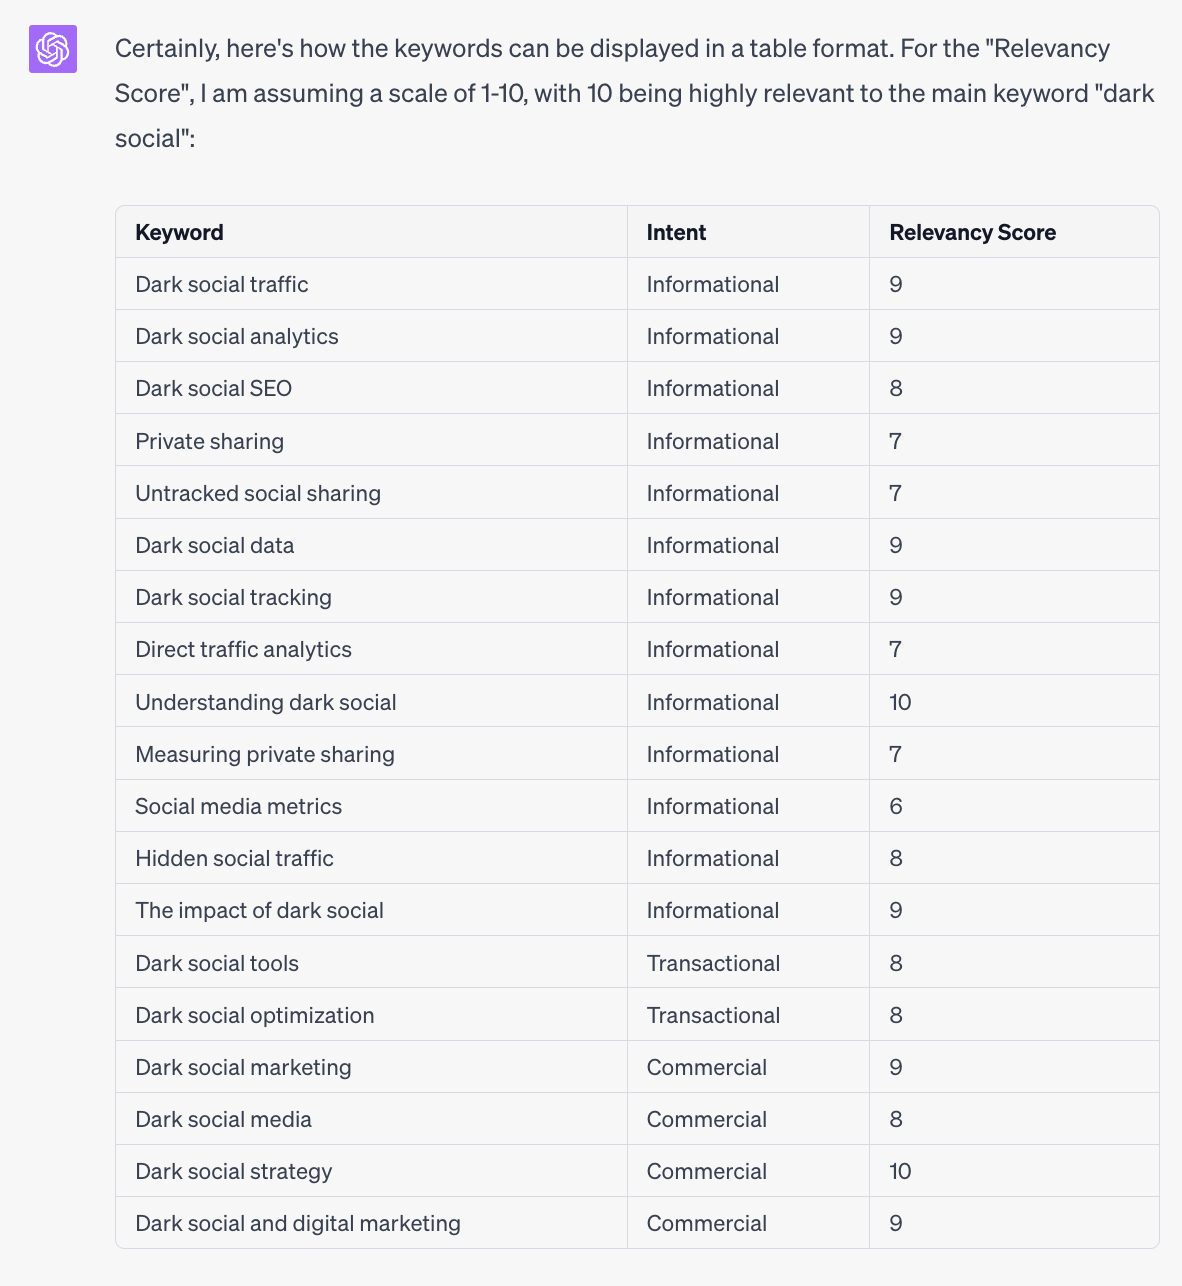Click relevancy score 6 for Social media metrics
Image resolution: width=1182 pixels, height=1286 pixels.
pyautogui.click(x=896, y=806)
